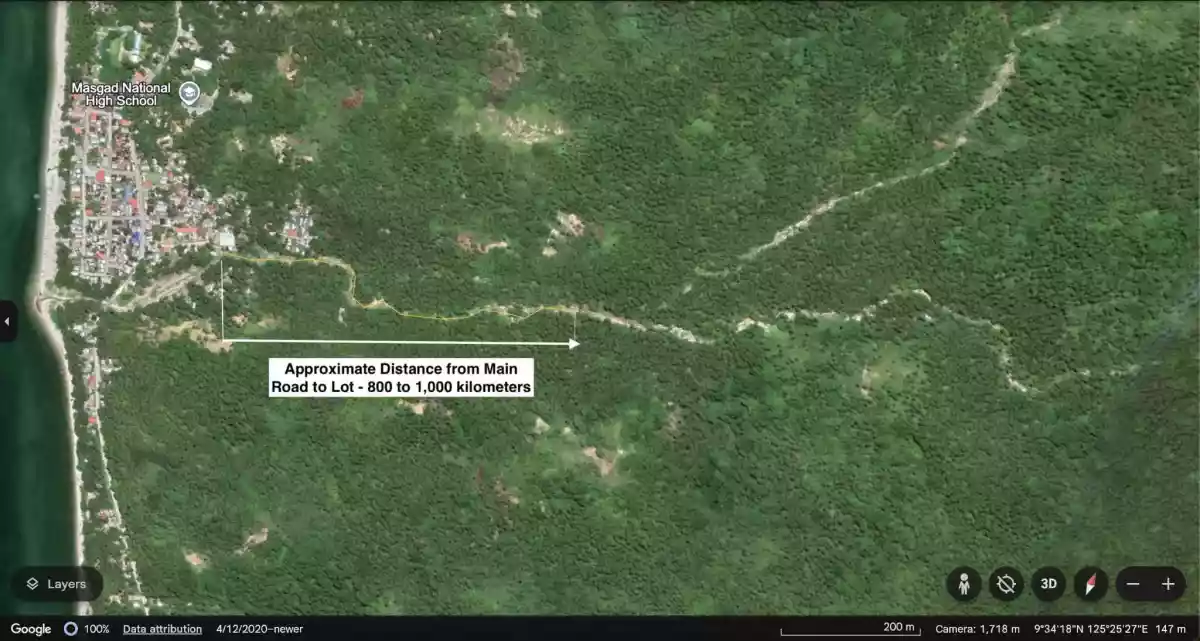Zoom out with the minus button
The image size is (1200, 641).
coord(1133,584)
